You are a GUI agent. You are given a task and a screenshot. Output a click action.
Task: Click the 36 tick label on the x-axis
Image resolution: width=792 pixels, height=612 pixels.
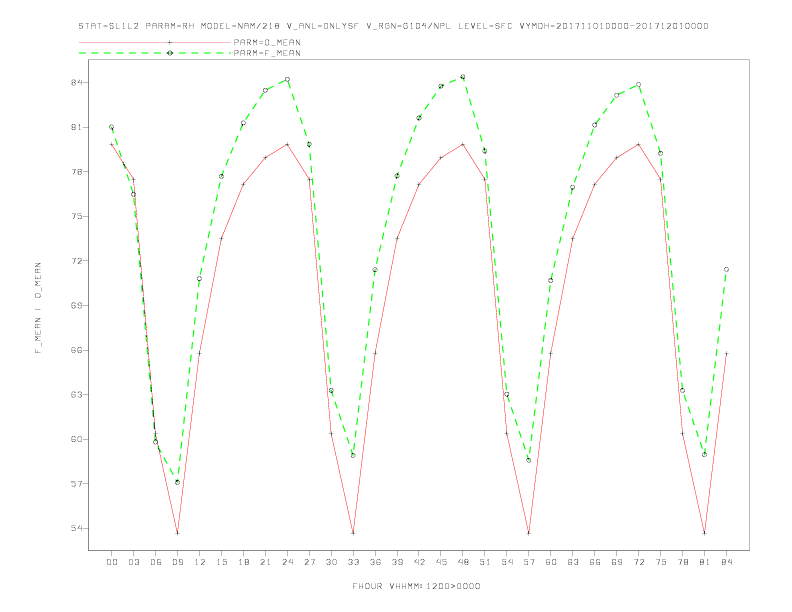click(x=375, y=562)
